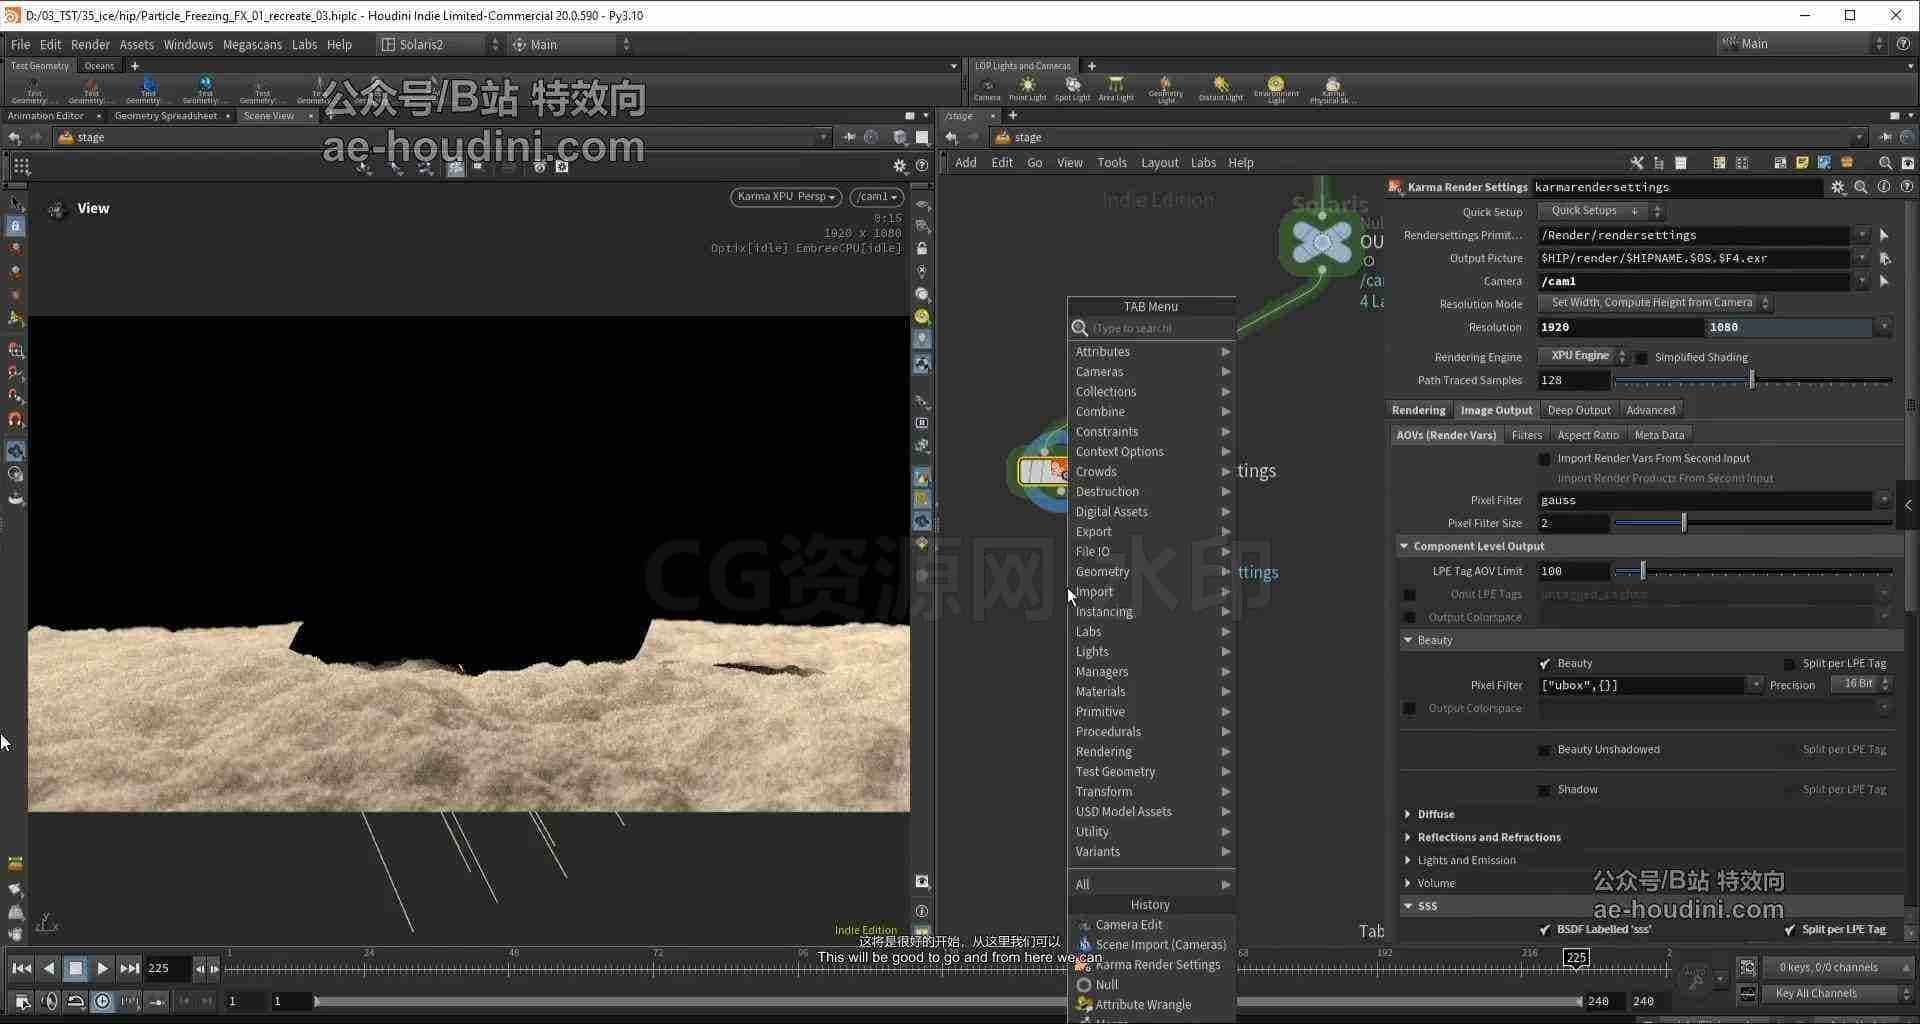Open the gear menu for Karma Render Settings
1920x1024 pixels.
click(x=1838, y=187)
